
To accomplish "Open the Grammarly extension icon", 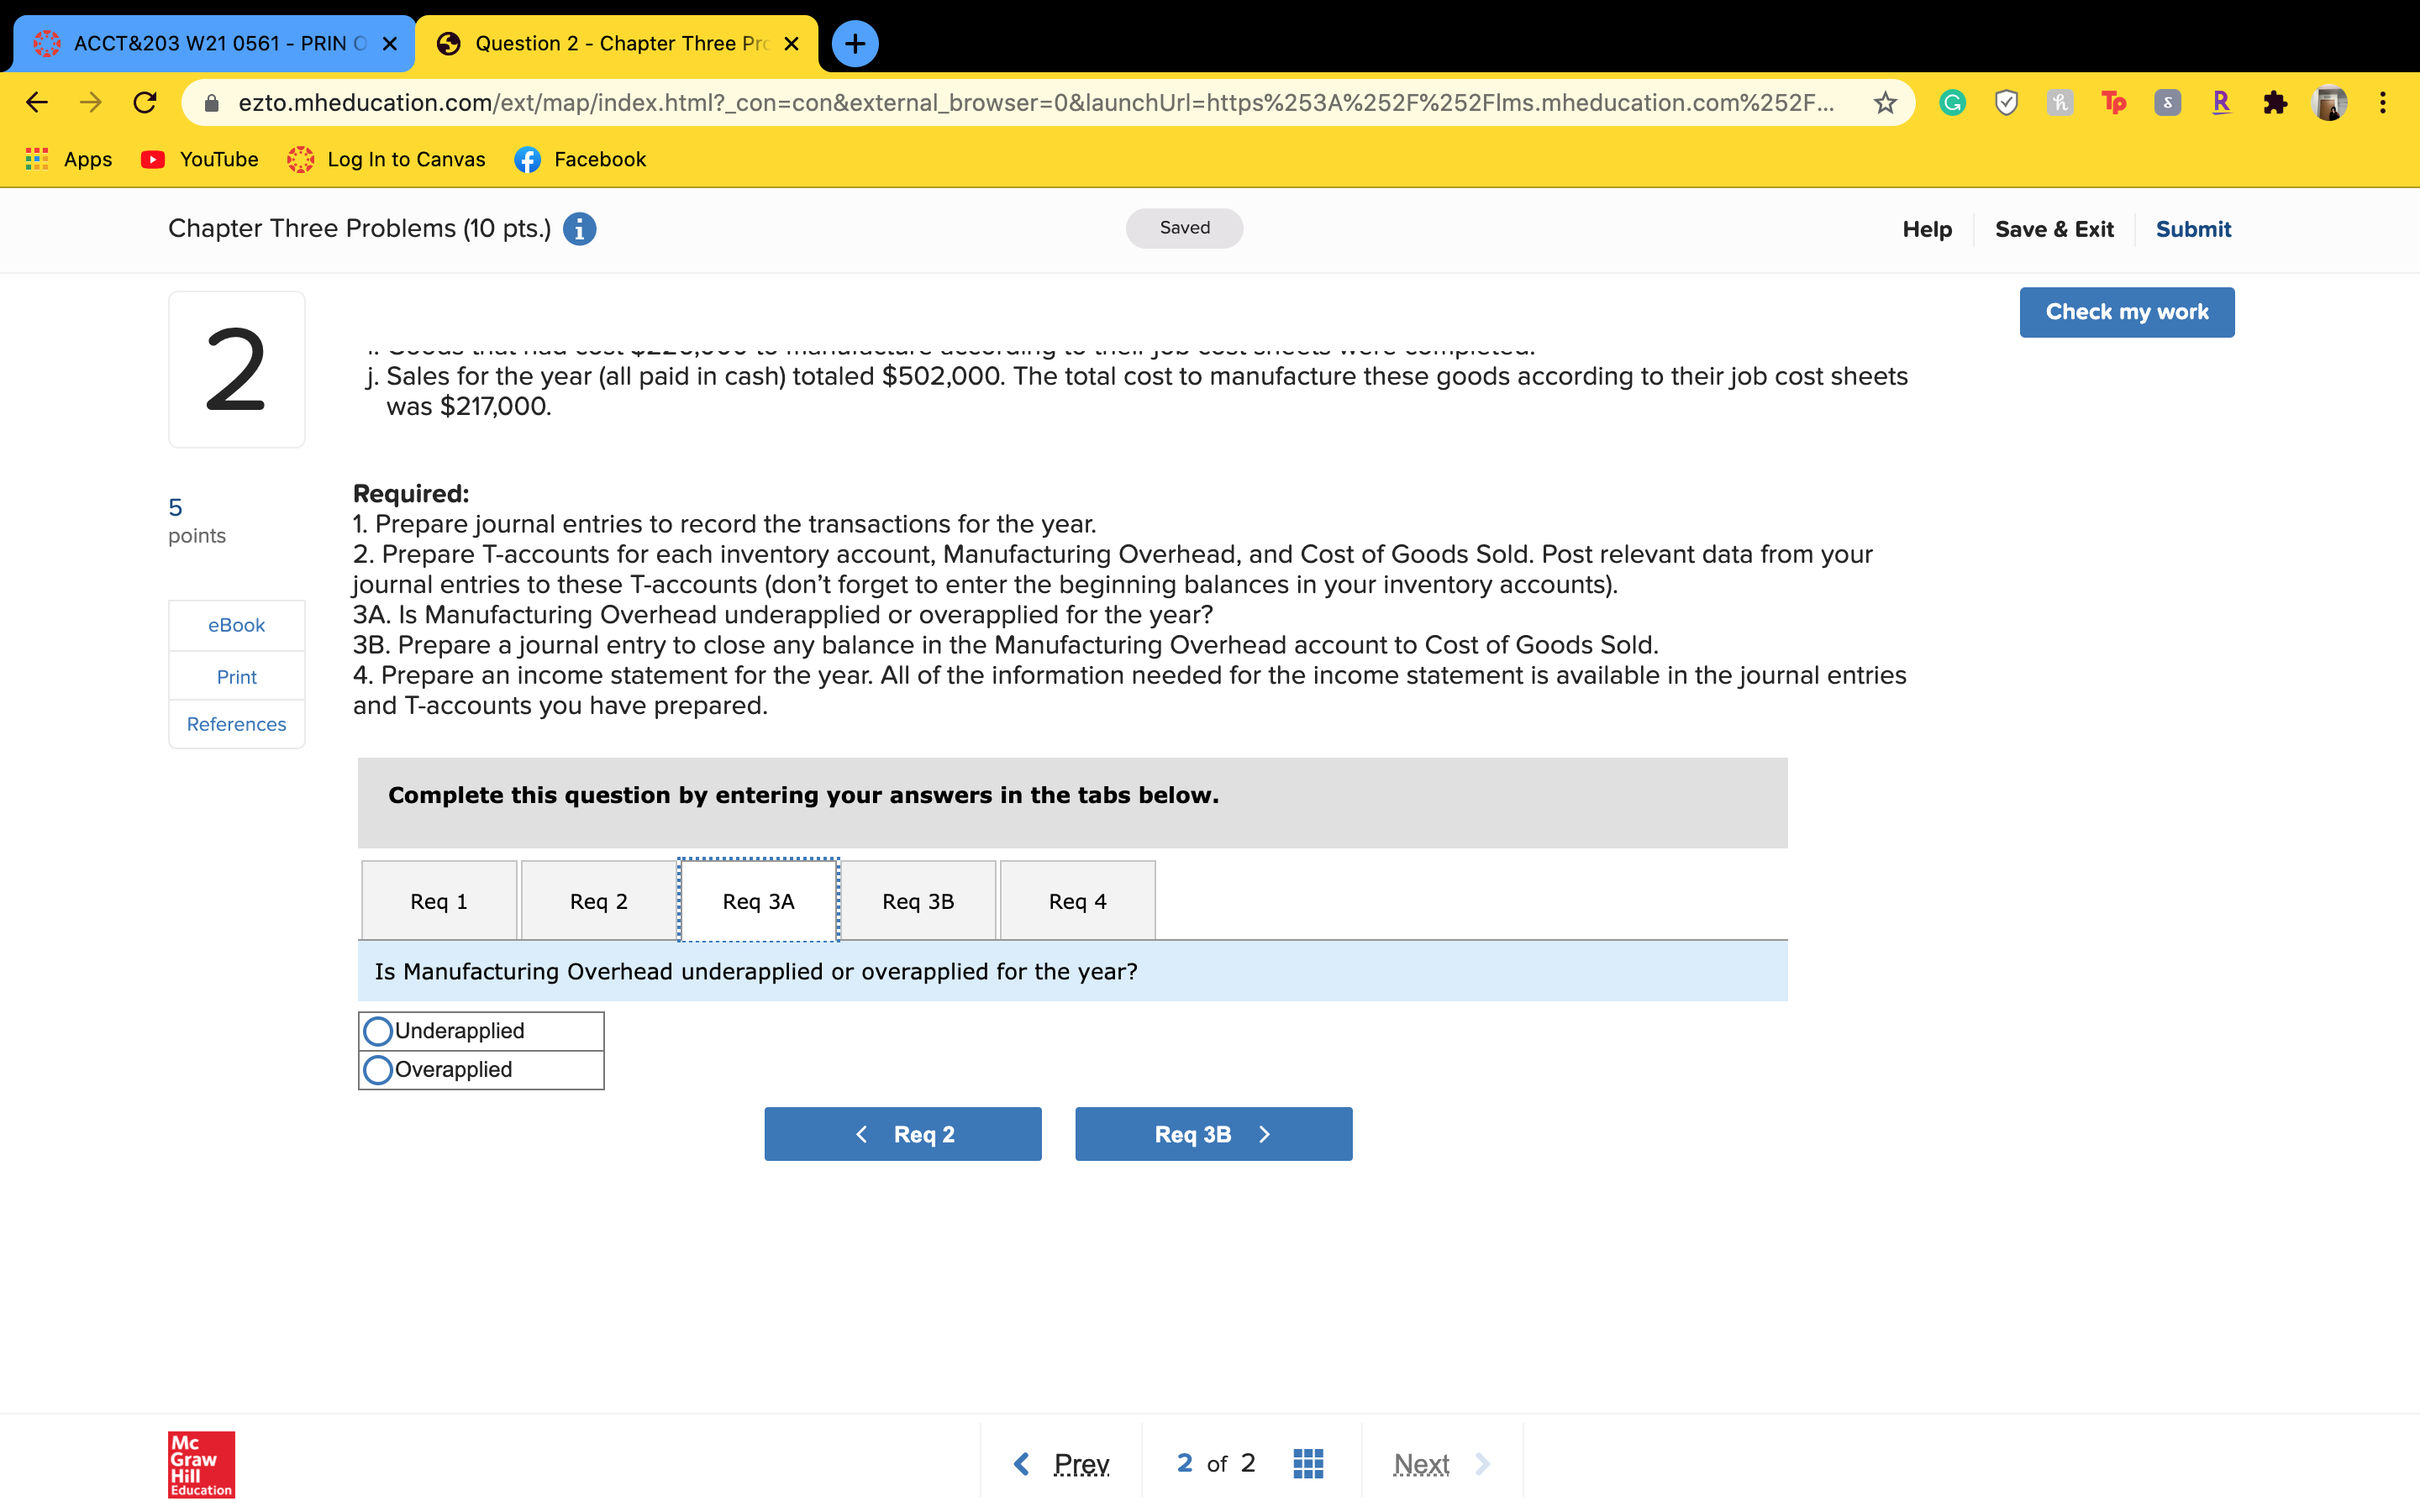I will 1952,102.
